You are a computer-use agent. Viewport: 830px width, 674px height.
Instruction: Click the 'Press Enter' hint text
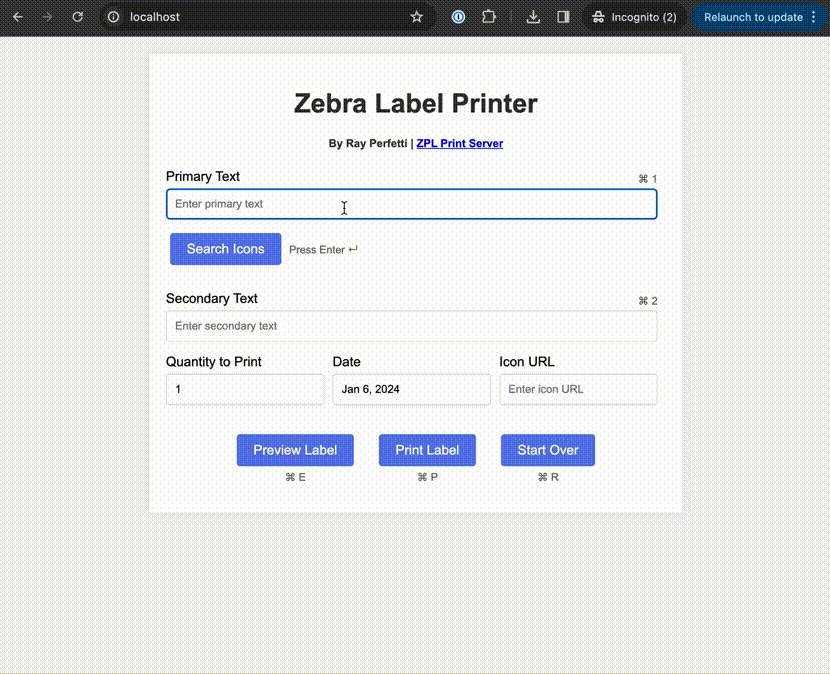[x=323, y=249]
